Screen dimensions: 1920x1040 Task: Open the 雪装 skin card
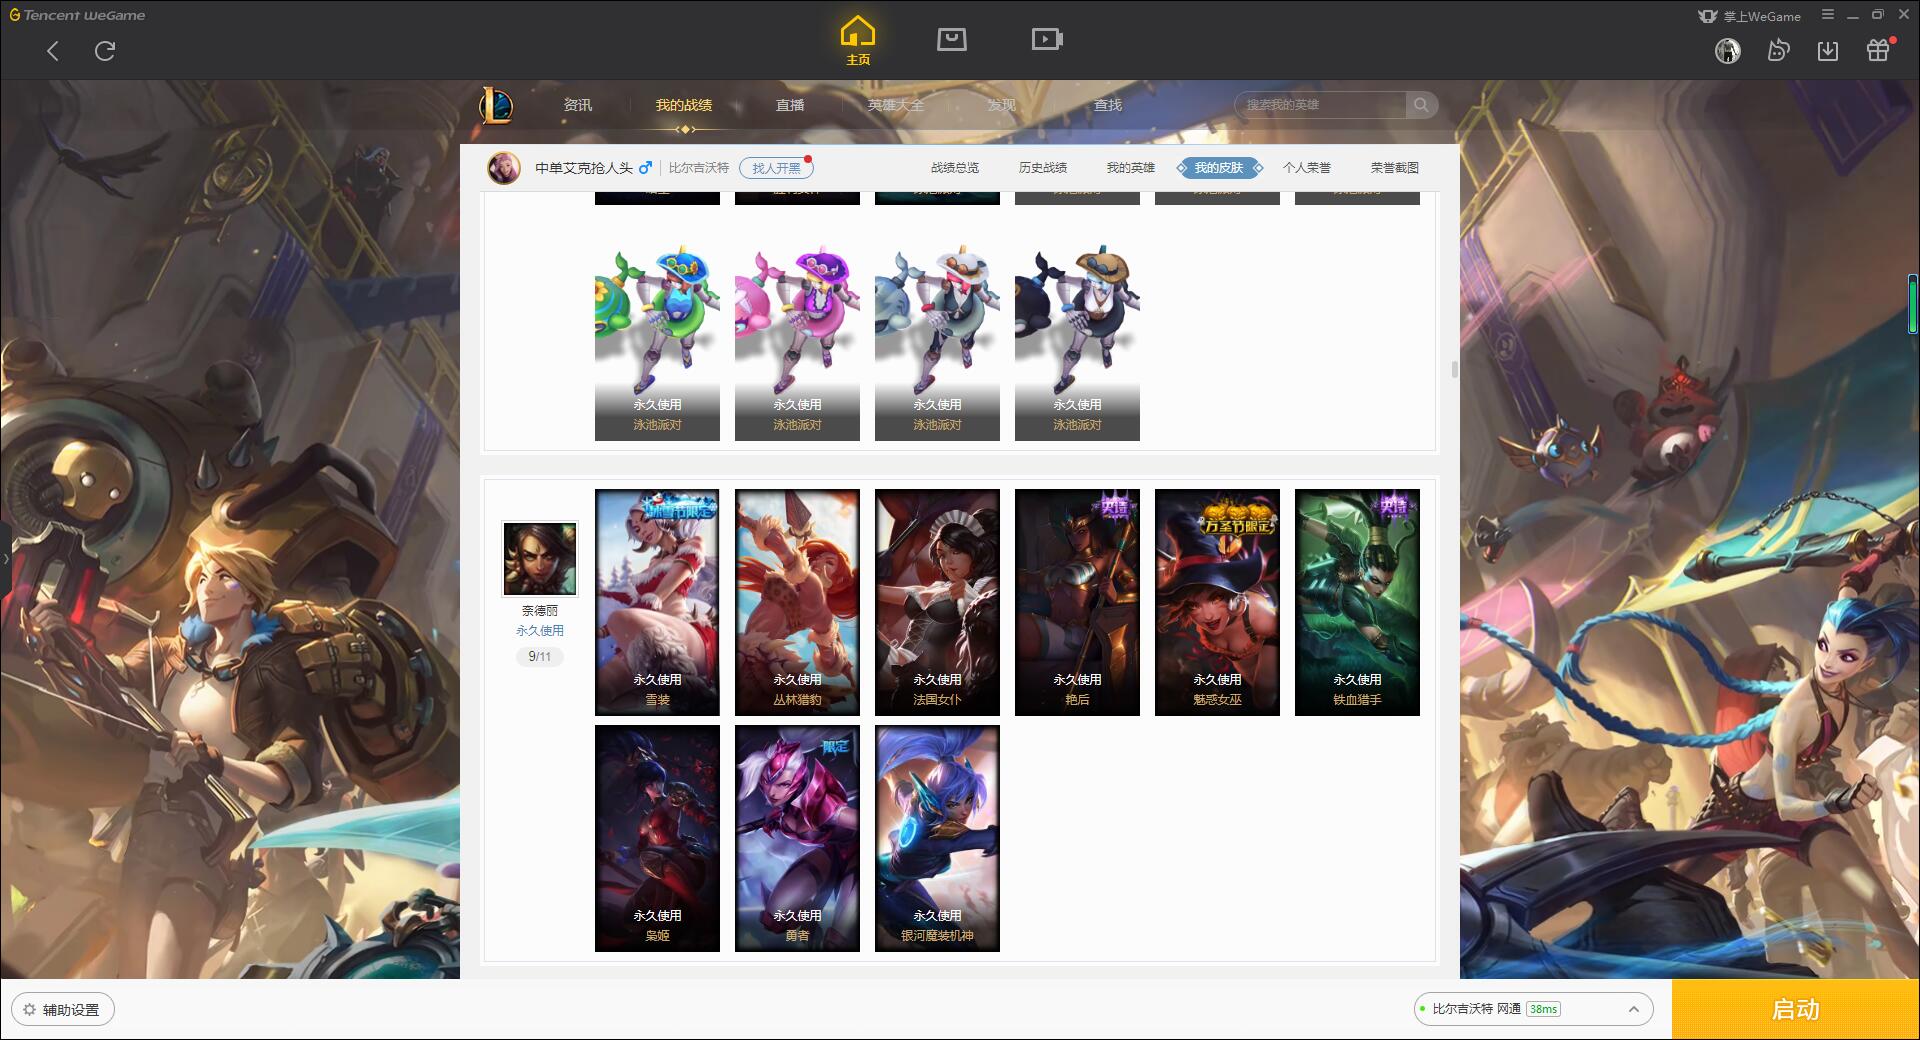[x=657, y=602]
